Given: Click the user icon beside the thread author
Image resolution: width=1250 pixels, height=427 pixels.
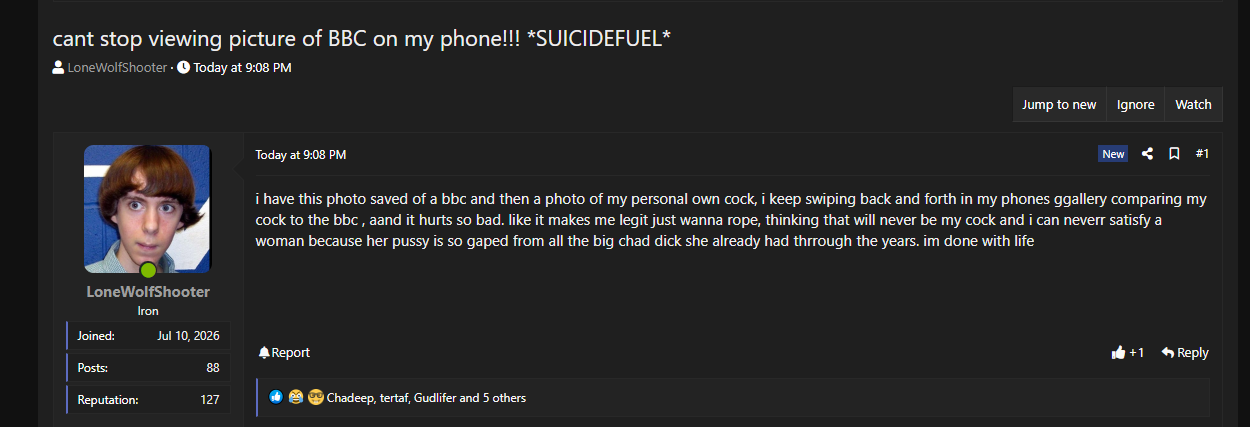Looking at the screenshot, I should [59, 68].
